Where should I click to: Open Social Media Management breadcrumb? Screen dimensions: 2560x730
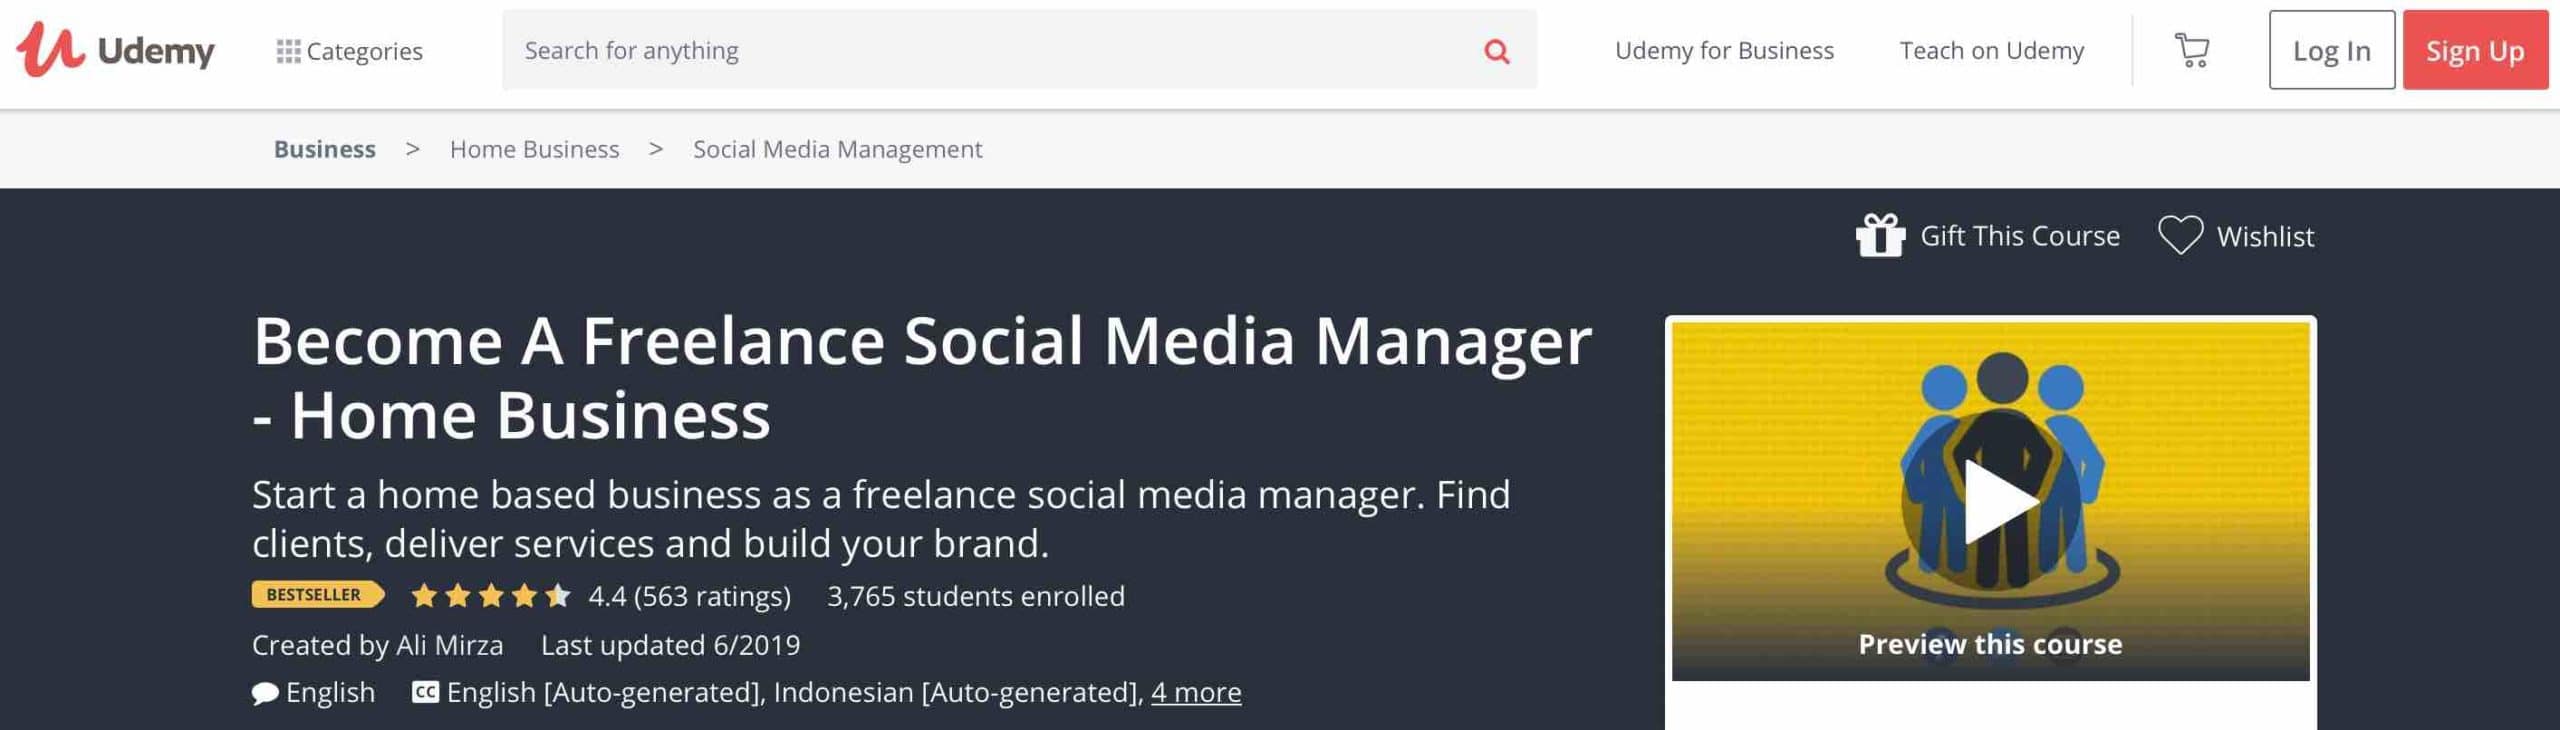837,149
